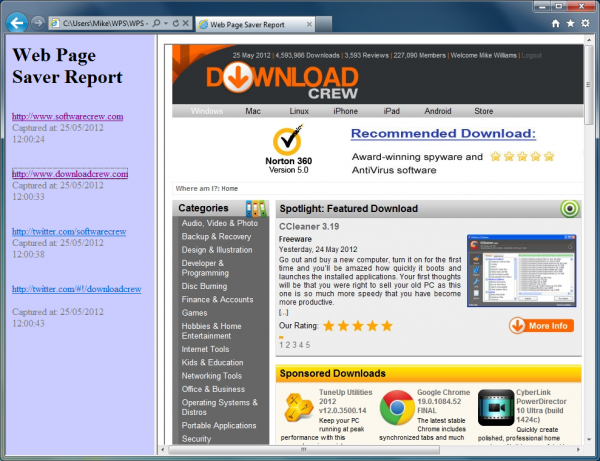
Task: Open the address bar dropdown arrow
Action: 166,23
